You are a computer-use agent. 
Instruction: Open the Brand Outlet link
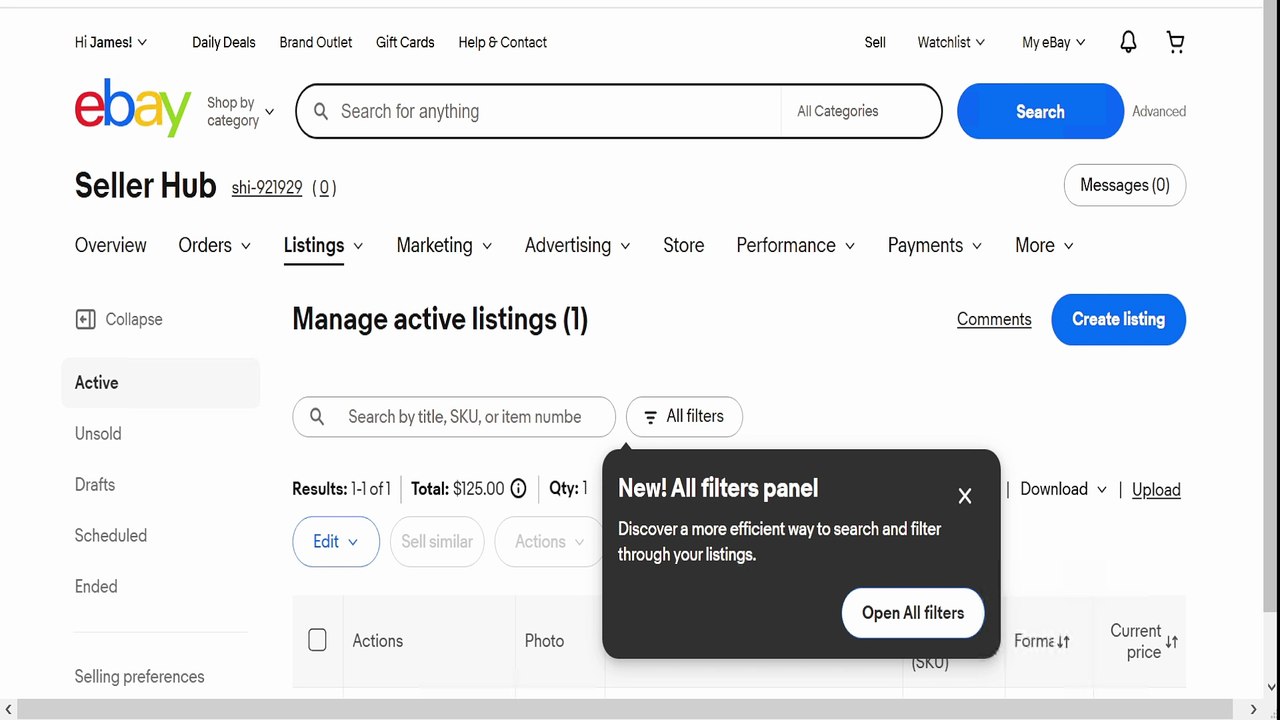(x=316, y=42)
